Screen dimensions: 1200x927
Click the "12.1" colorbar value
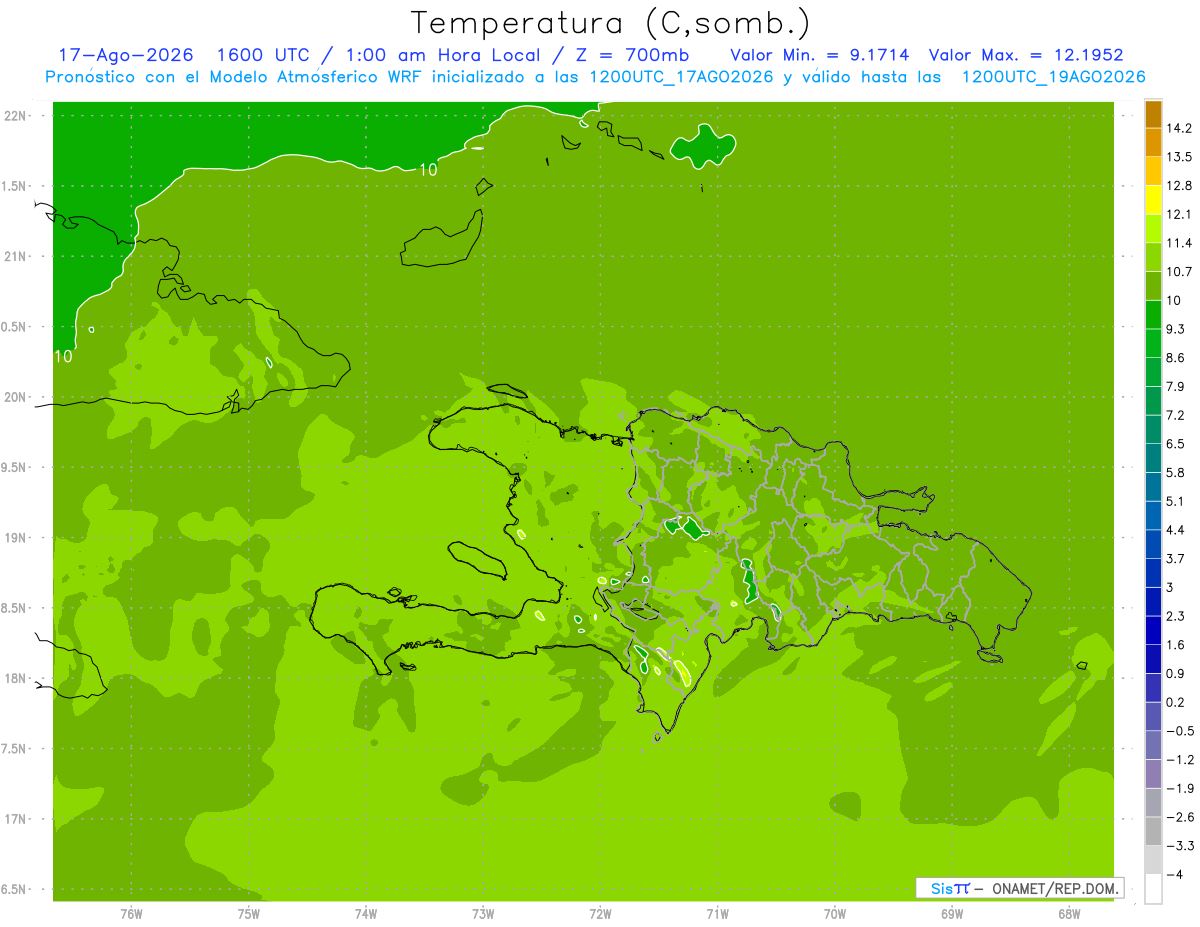[x=1180, y=214]
